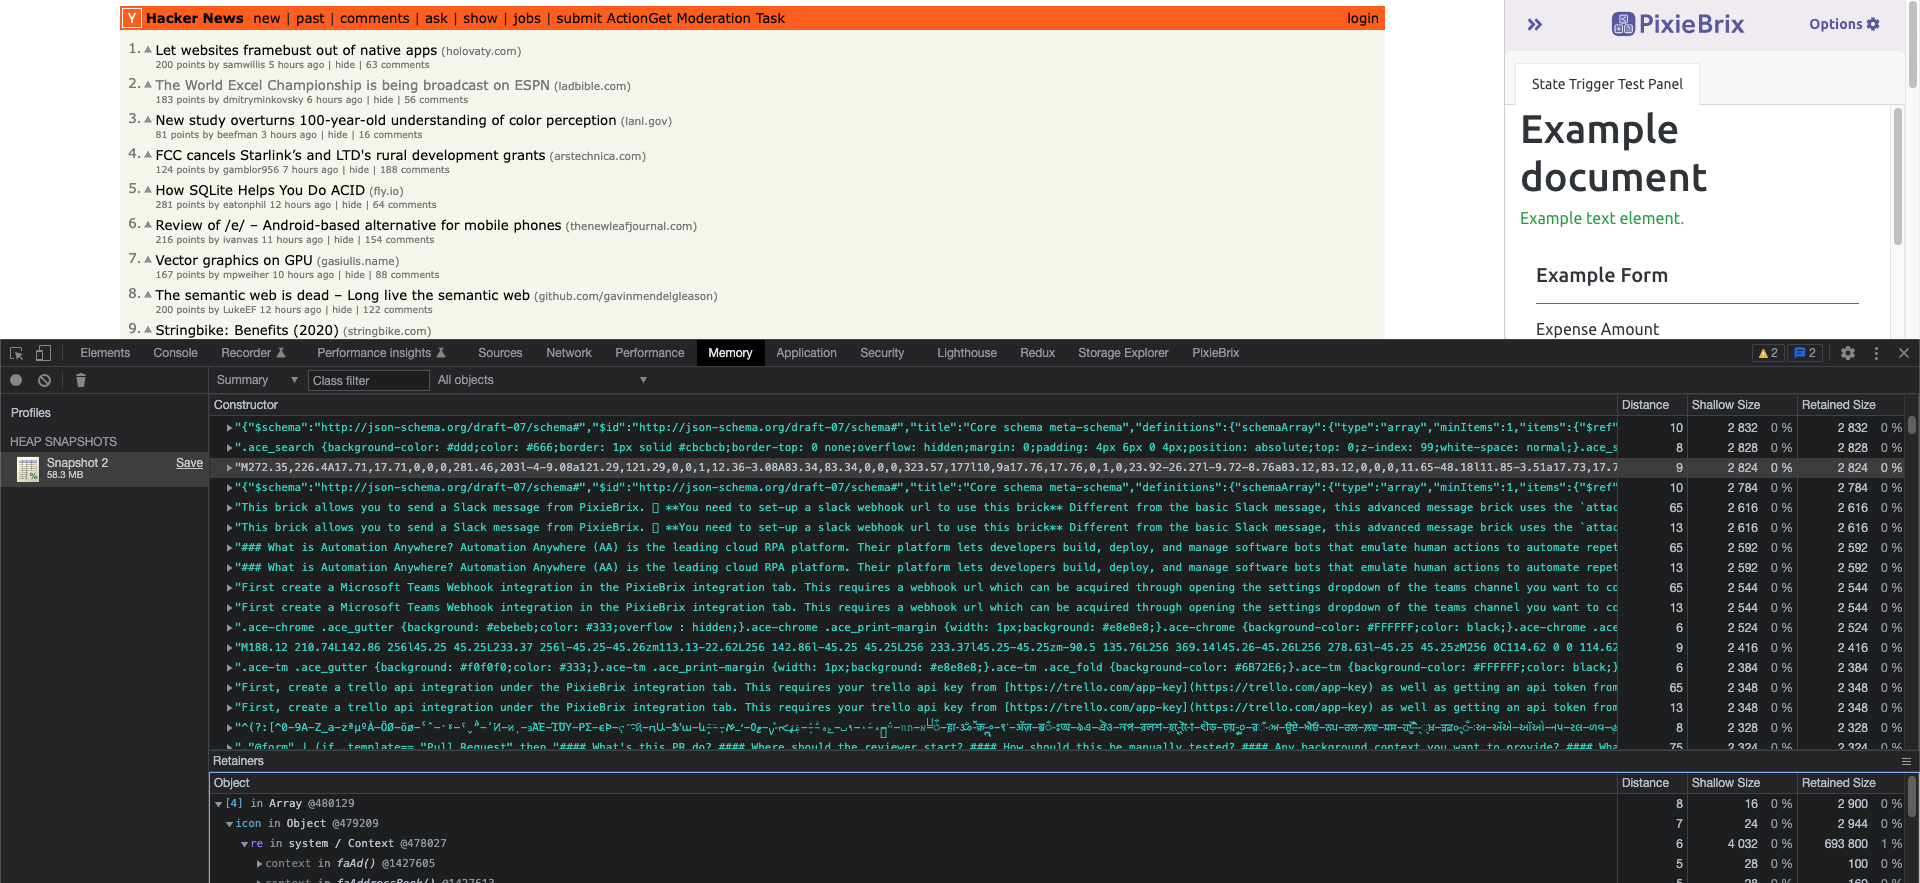
Task: Switch to the Sources tab
Action: [x=500, y=353]
